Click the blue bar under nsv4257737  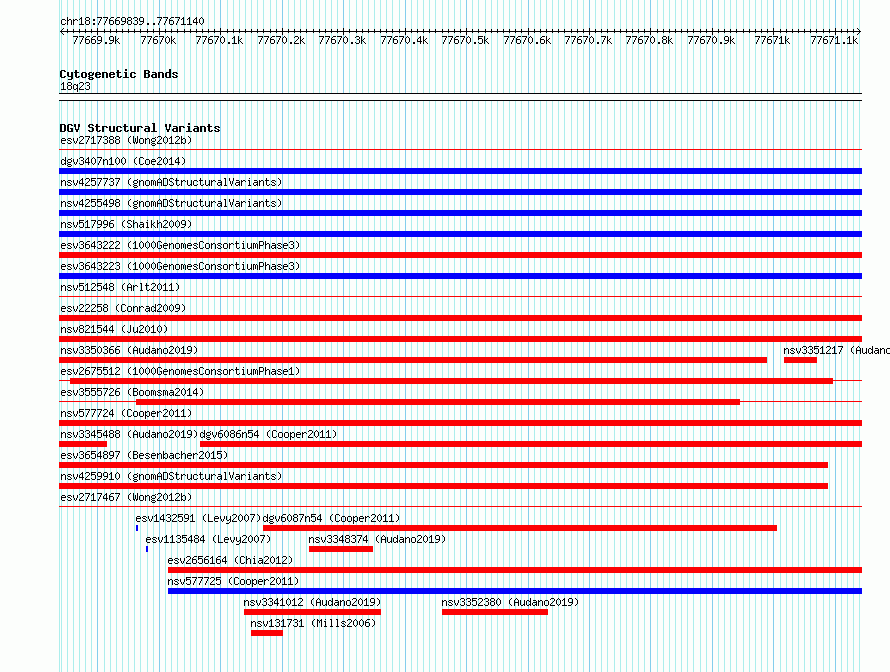(x=460, y=192)
